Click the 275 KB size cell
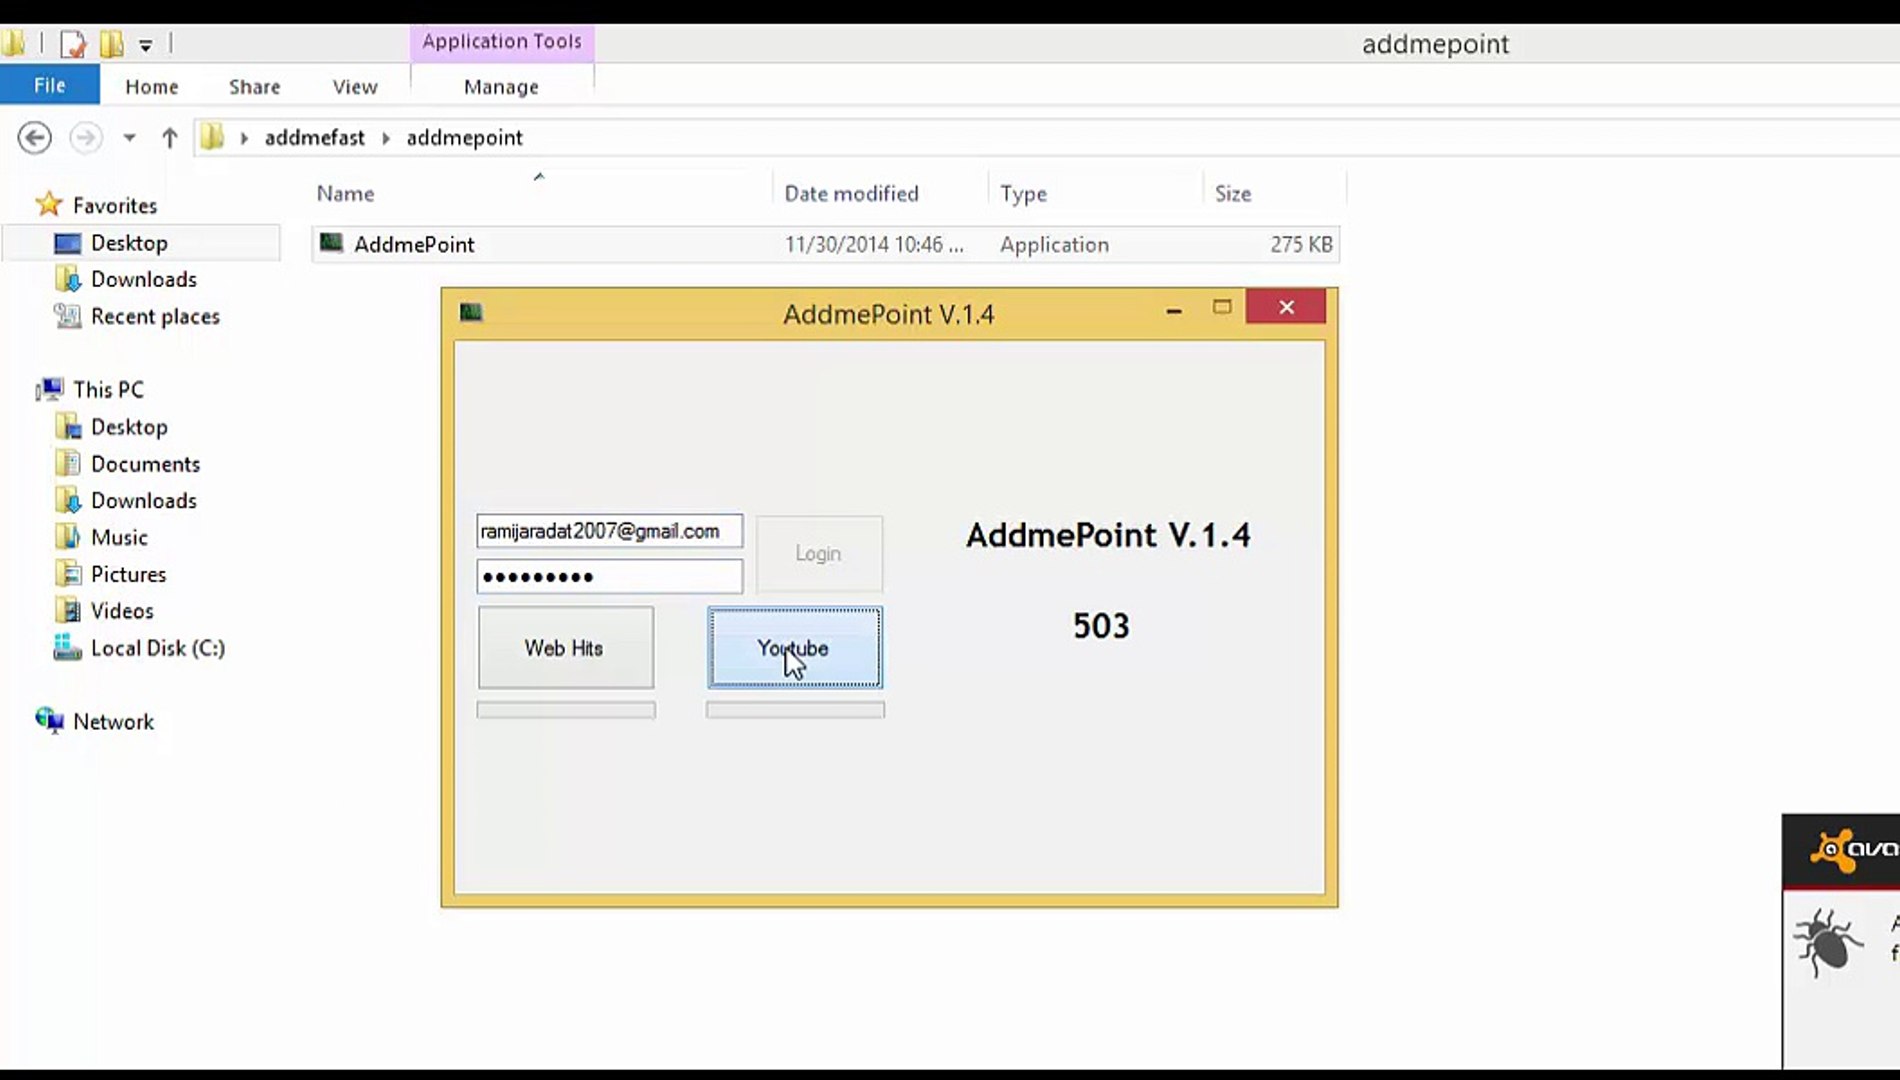The image size is (1900, 1080). coord(1301,244)
